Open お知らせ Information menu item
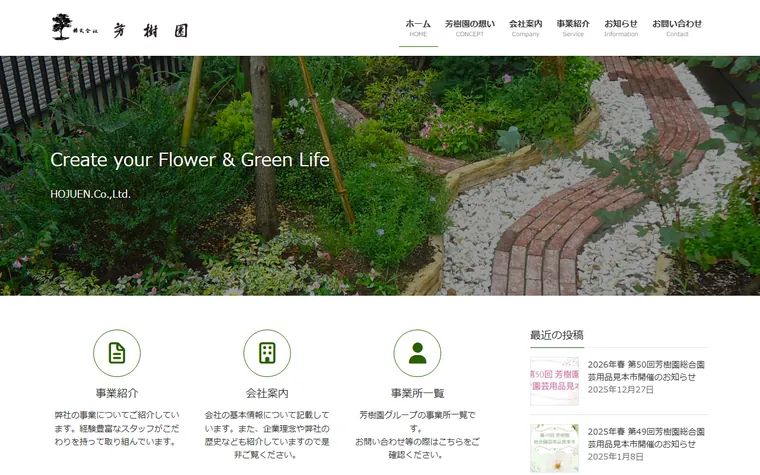Viewport: 760px width, 475px height. click(x=621, y=28)
